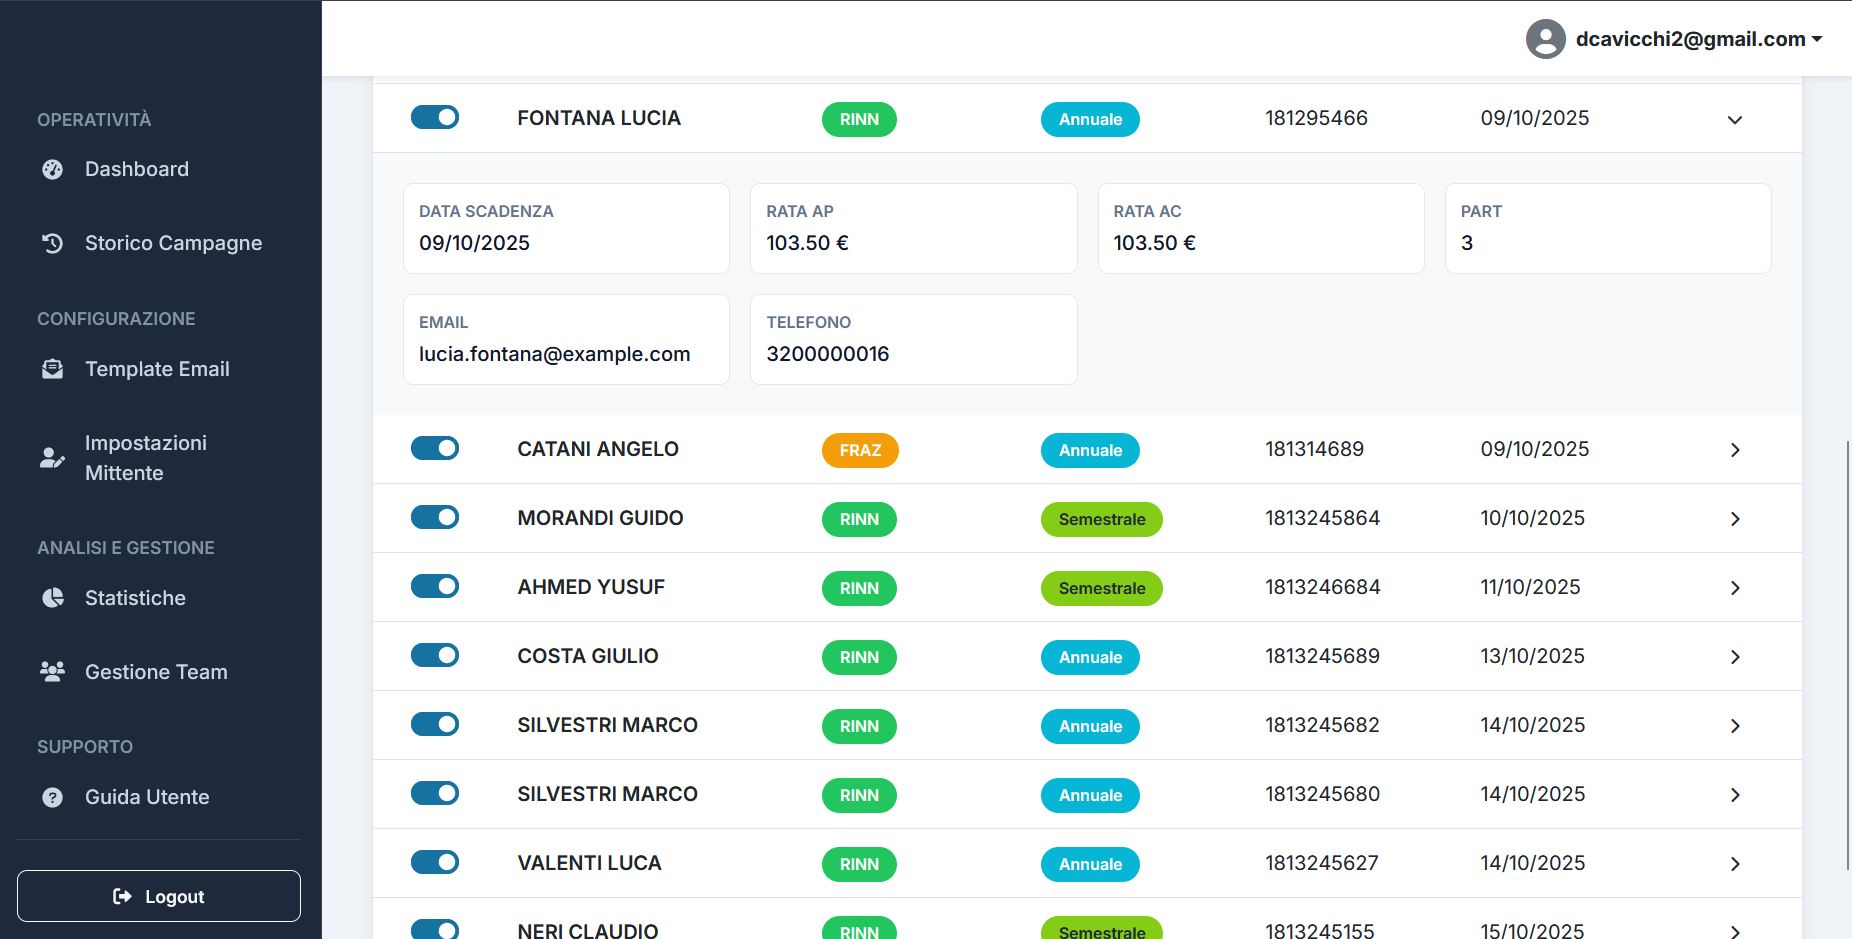Screen dimensions: 1852x939
Task: Click the Statistiche pie chart icon
Action: pyautogui.click(x=53, y=598)
